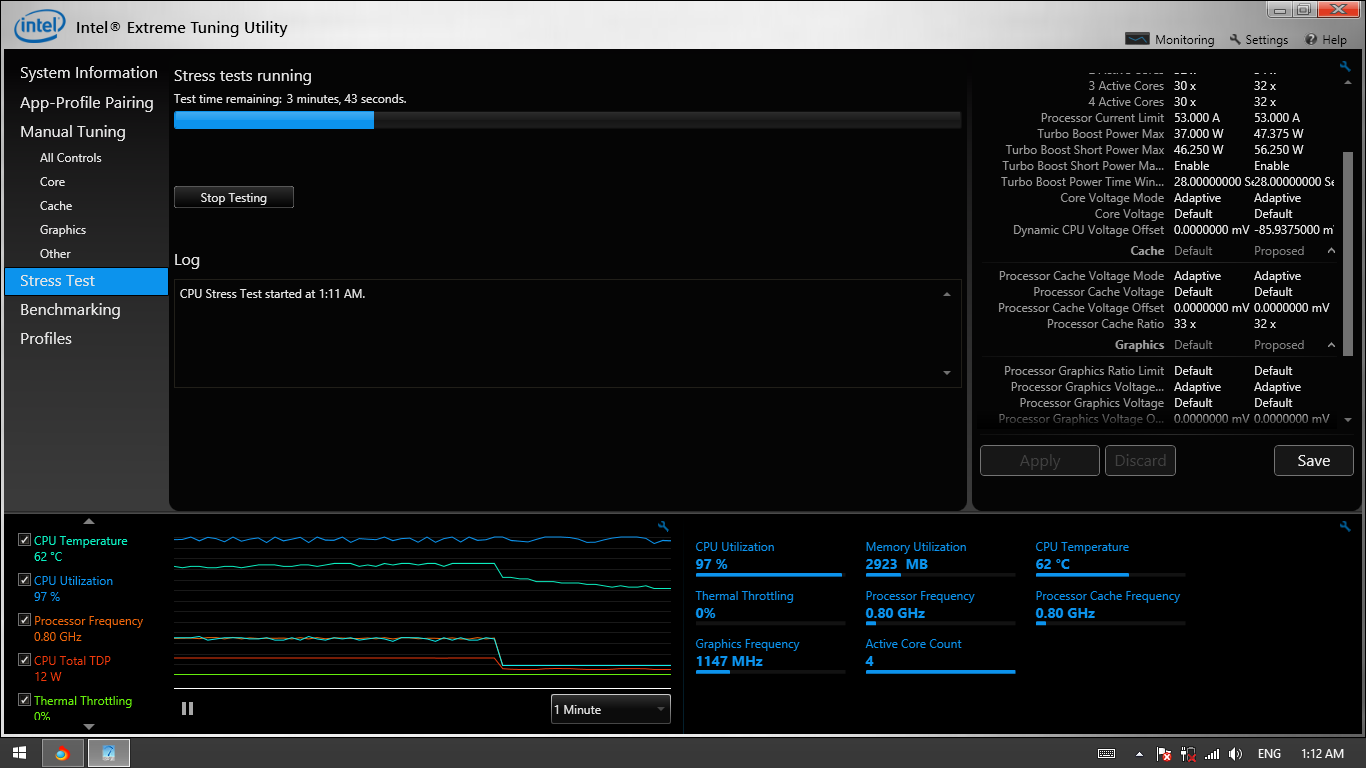1366x768 pixels.
Task: Click the volume icon in system tray
Action: tap(1235, 754)
